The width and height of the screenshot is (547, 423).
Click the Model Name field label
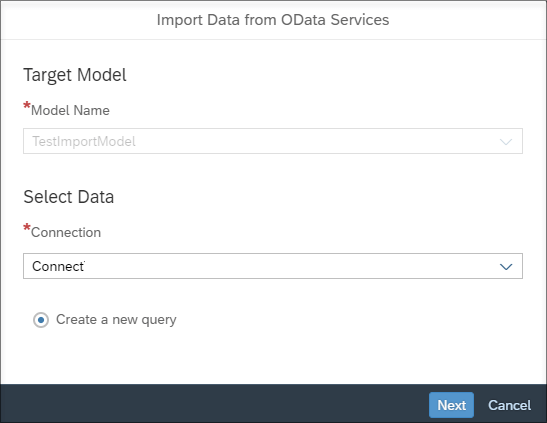[x=70, y=111]
